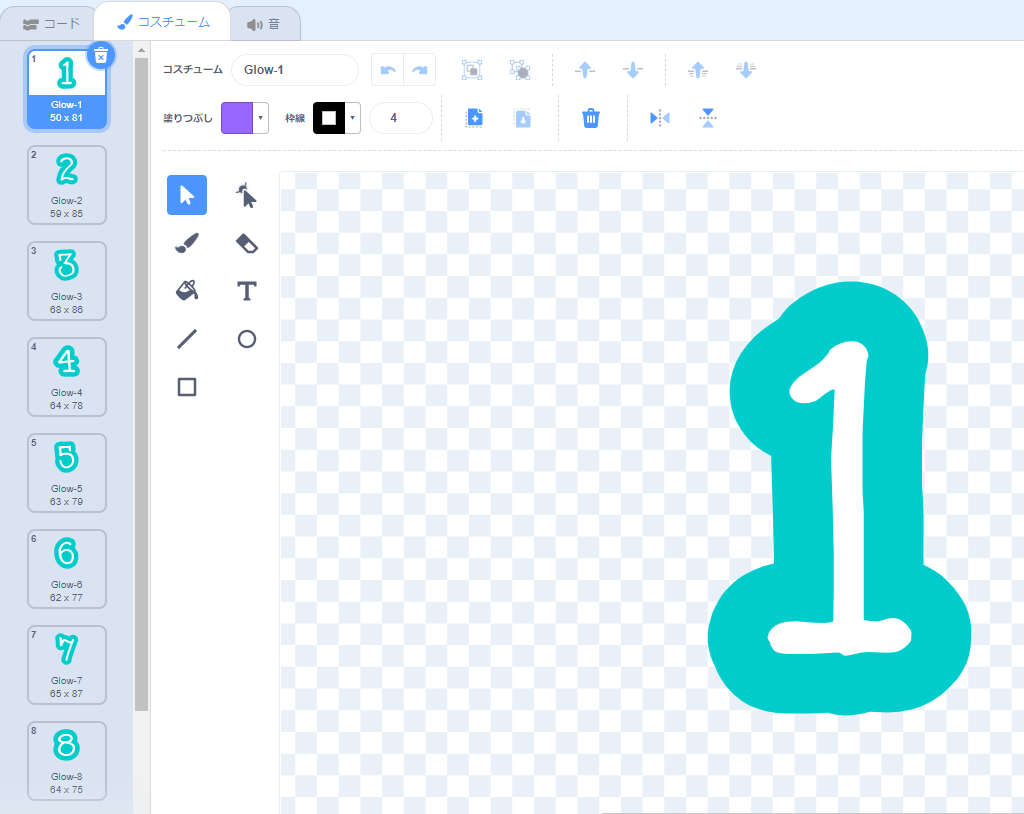Open the outline color dropdown arrow
This screenshot has height=814, width=1024.
(x=353, y=118)
